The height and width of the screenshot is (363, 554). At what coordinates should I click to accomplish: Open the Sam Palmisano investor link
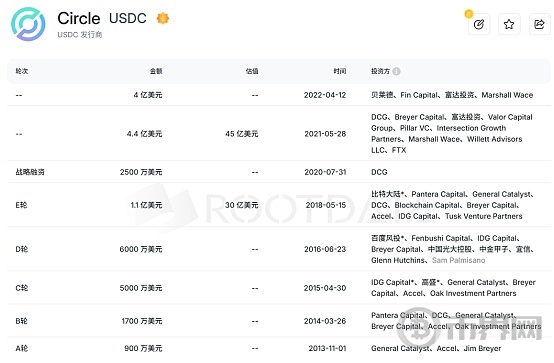tap(459, 260)
